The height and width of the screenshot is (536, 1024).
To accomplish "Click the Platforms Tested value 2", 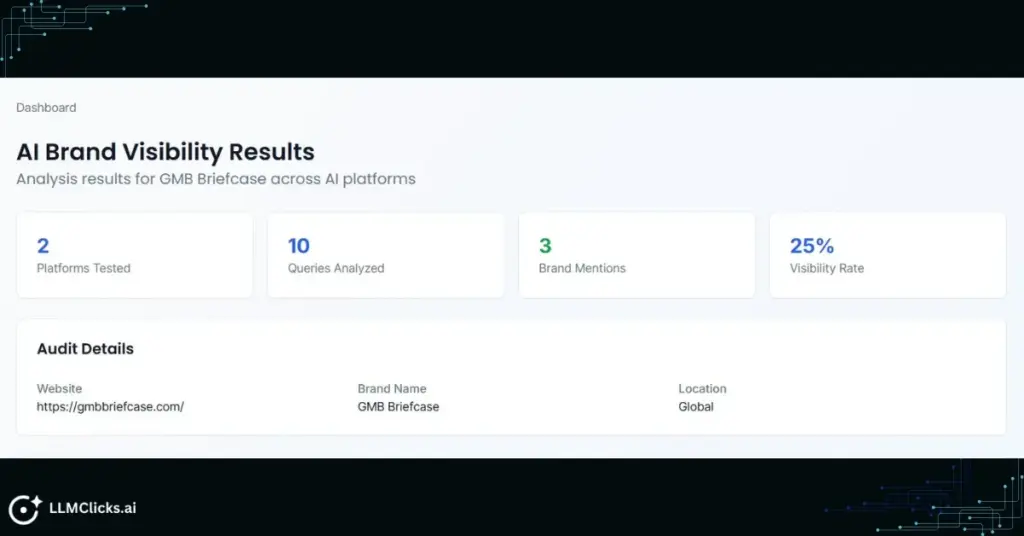I will click(x=43, y=245).
